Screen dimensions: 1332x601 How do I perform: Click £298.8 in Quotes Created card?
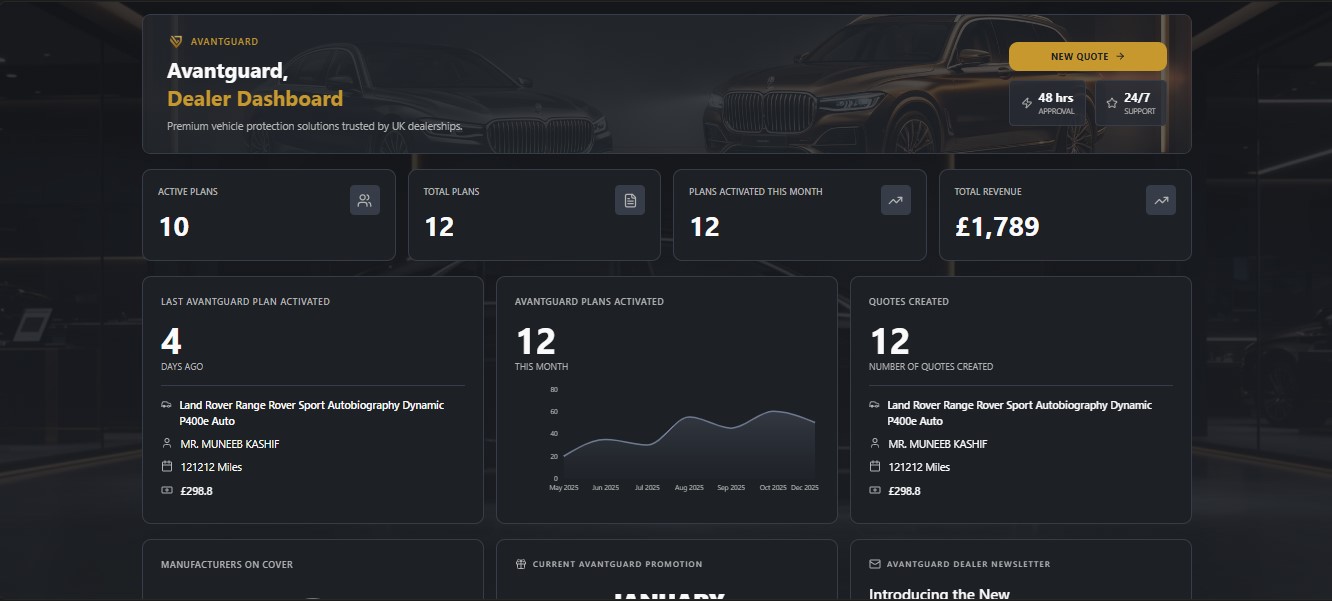(x=904, y=491)
